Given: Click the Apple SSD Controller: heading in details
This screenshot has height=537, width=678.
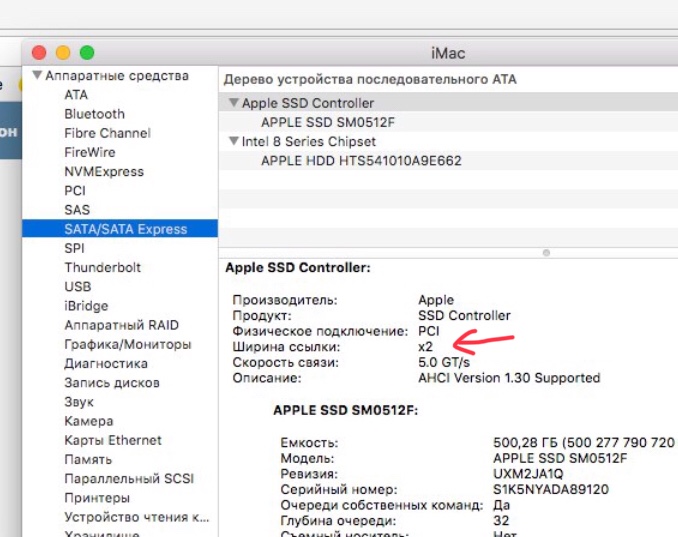Looking at the screenshot, I should tap(298, 267).
